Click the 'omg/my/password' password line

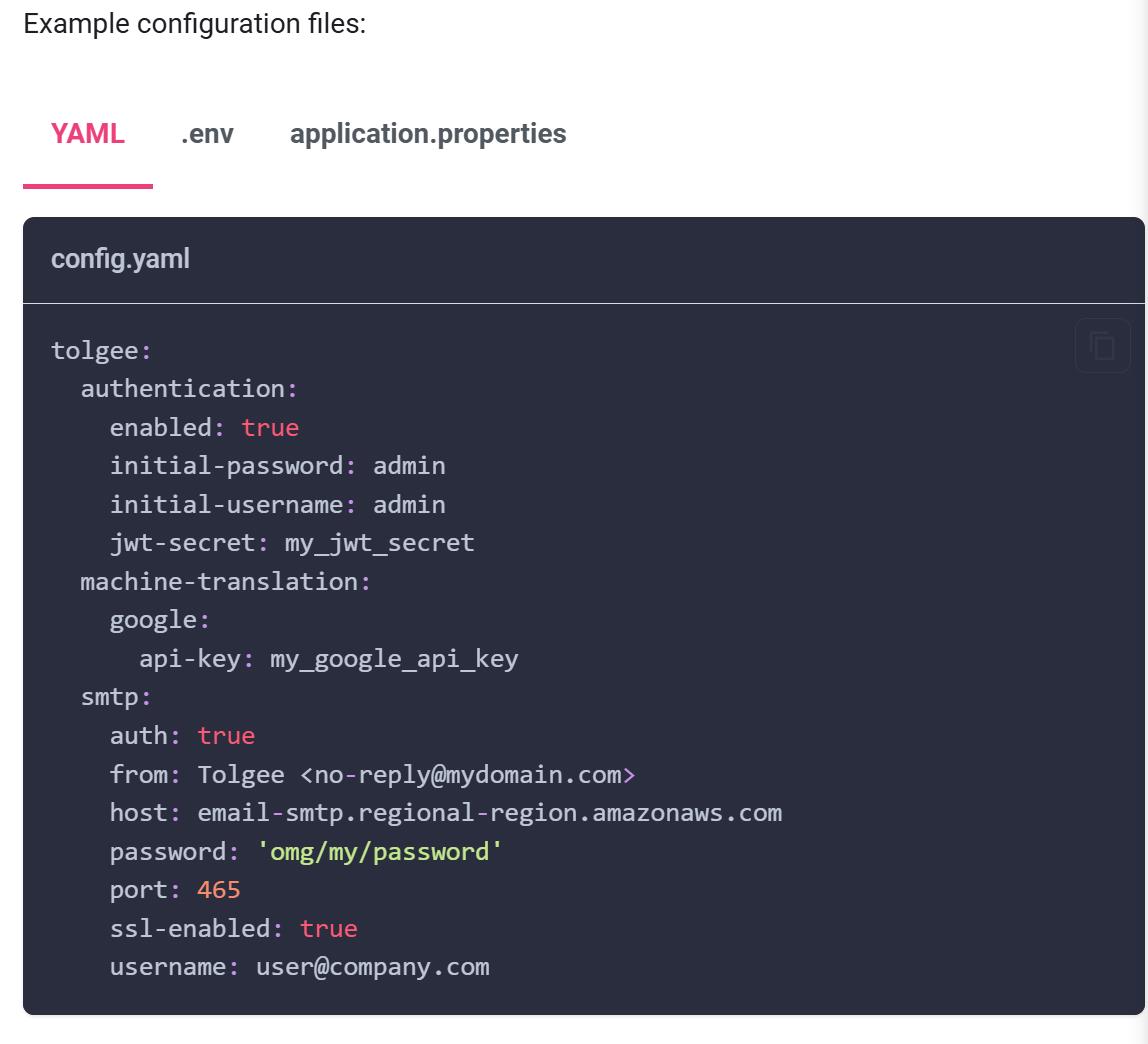[306, 851]
